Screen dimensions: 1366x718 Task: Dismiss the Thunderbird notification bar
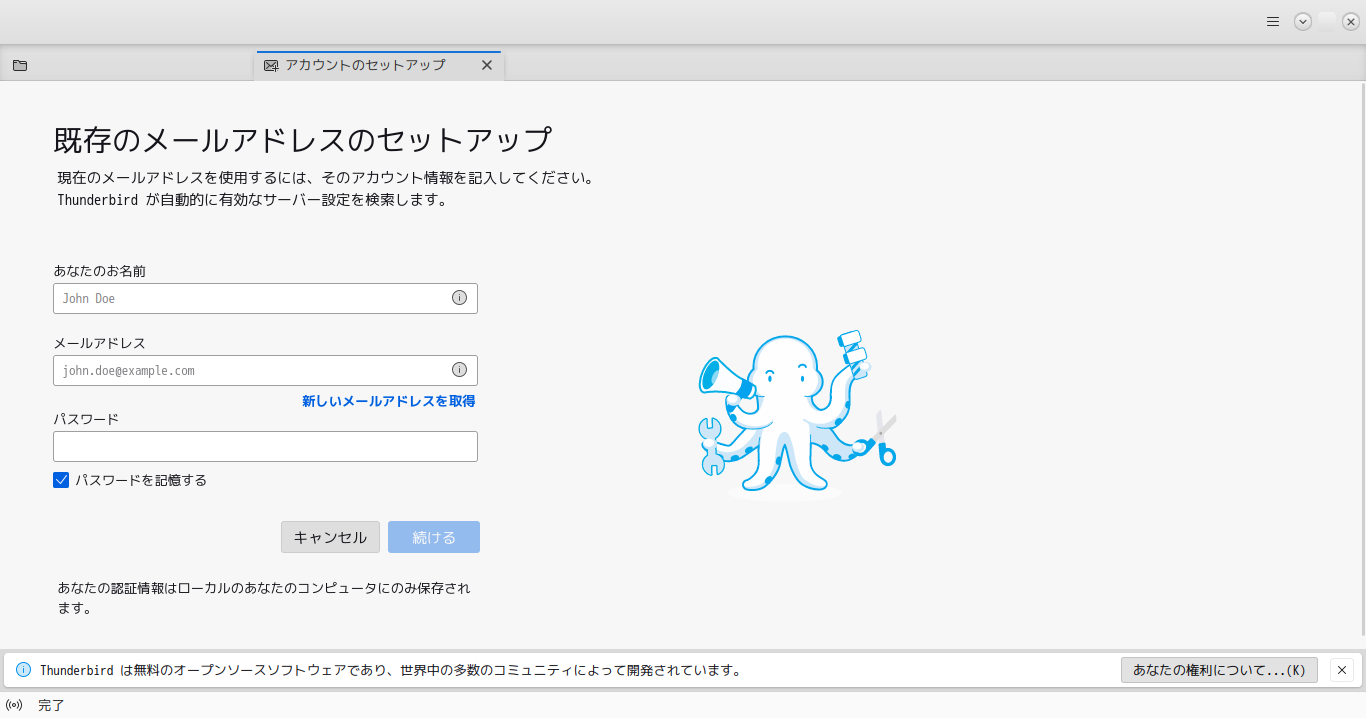tap(1342, 670)
